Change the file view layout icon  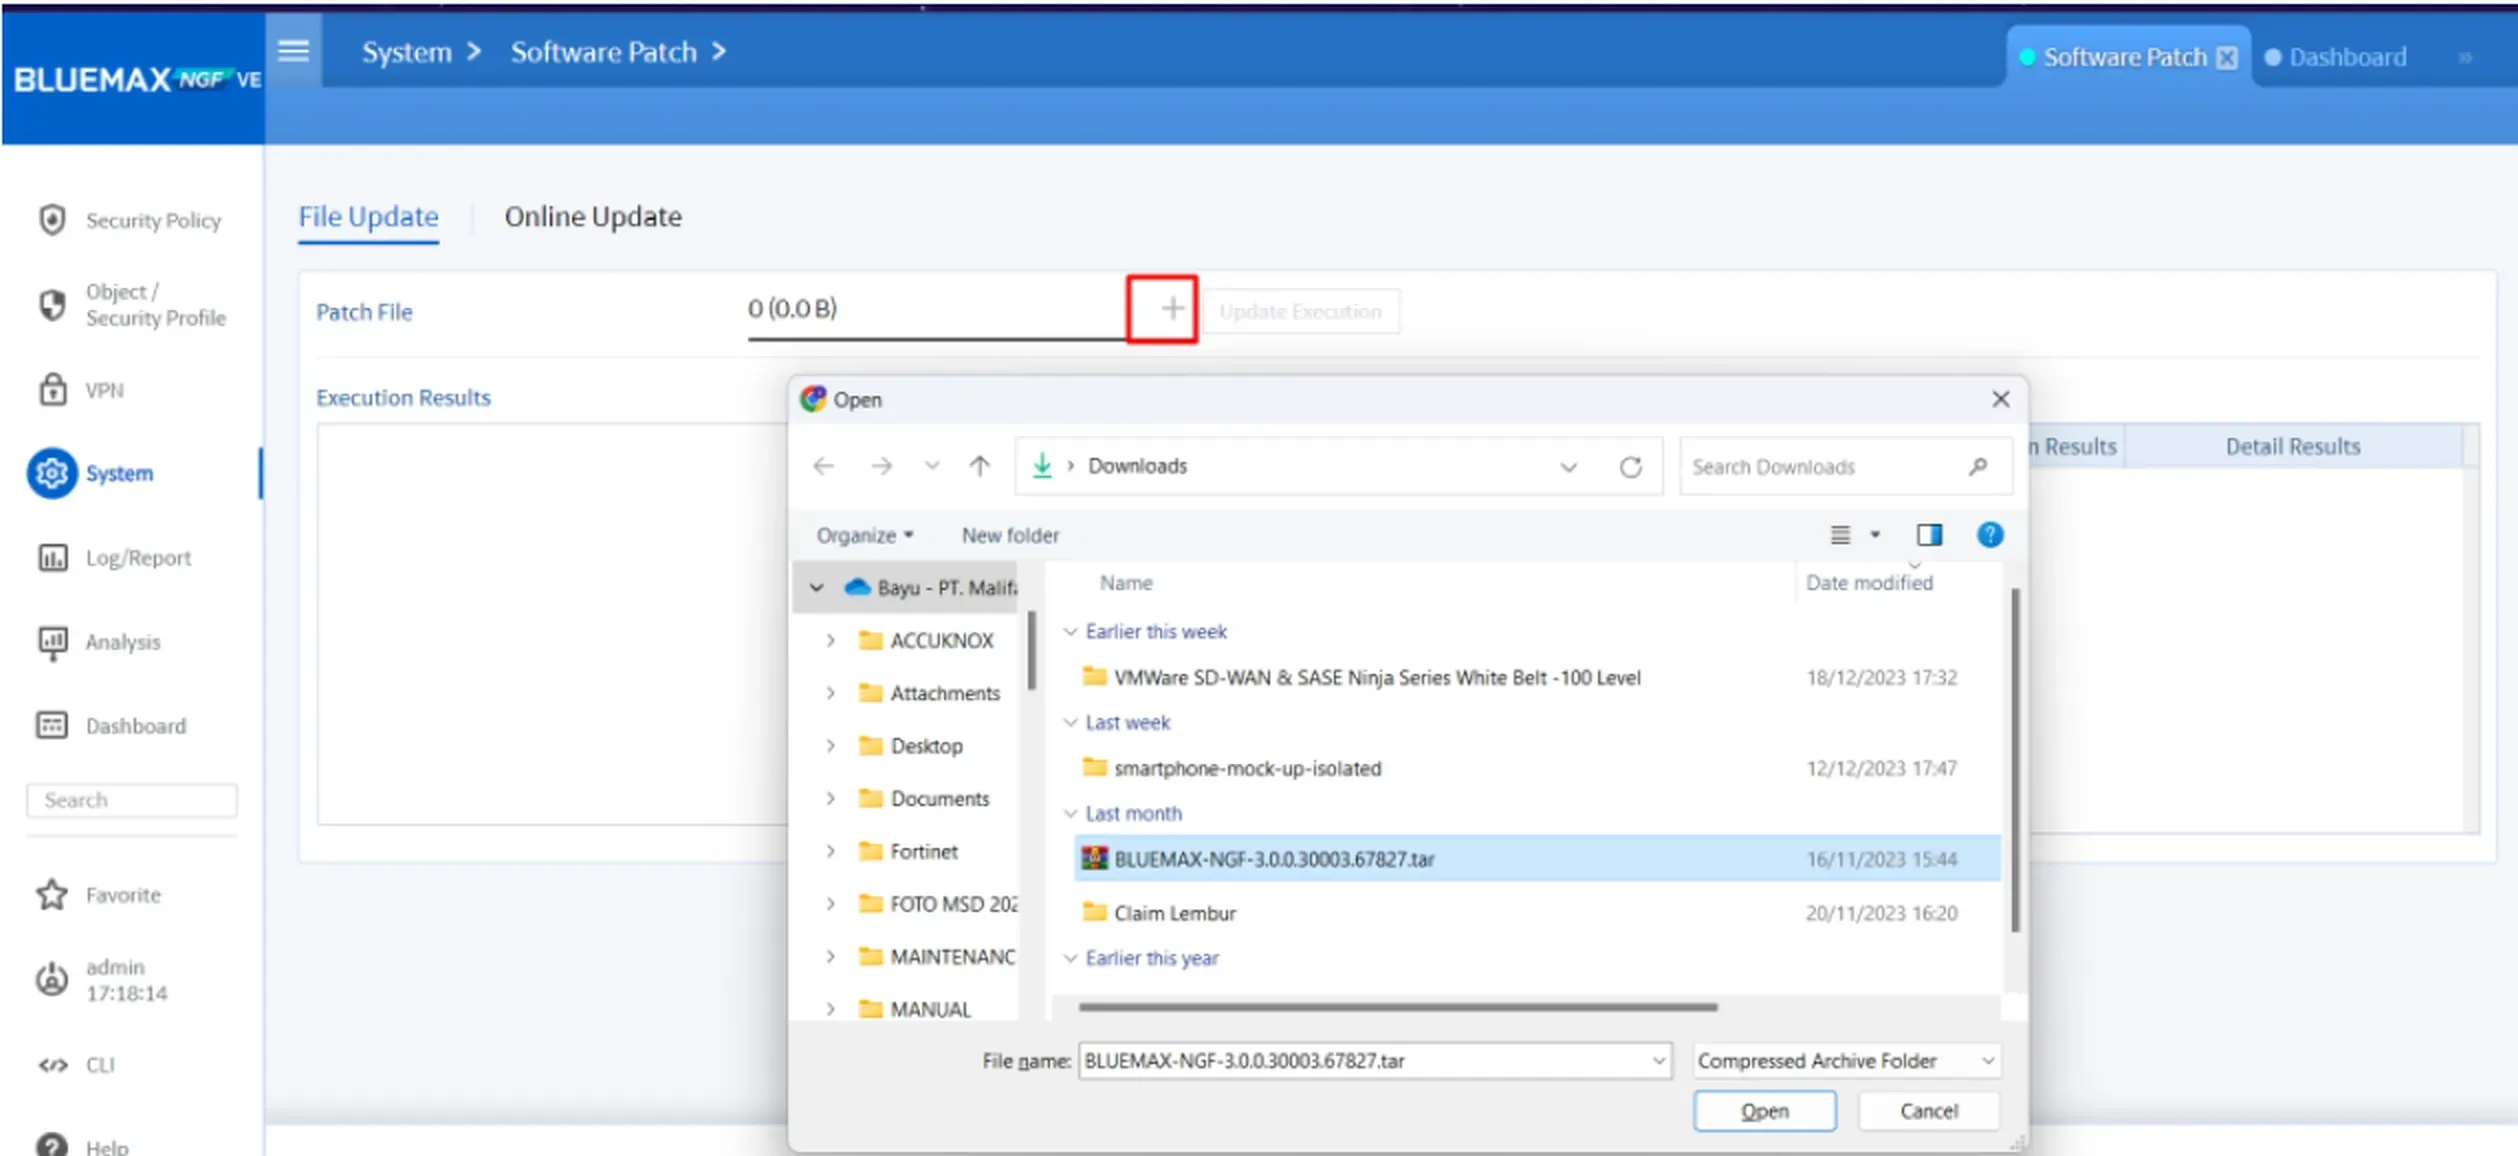point(1840,535)
